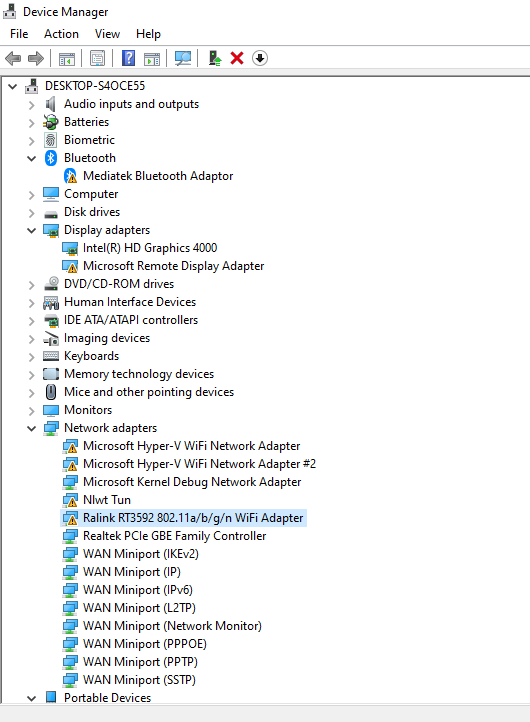
Task: Collapse the Network adapters category
Action: click(31, 428)
